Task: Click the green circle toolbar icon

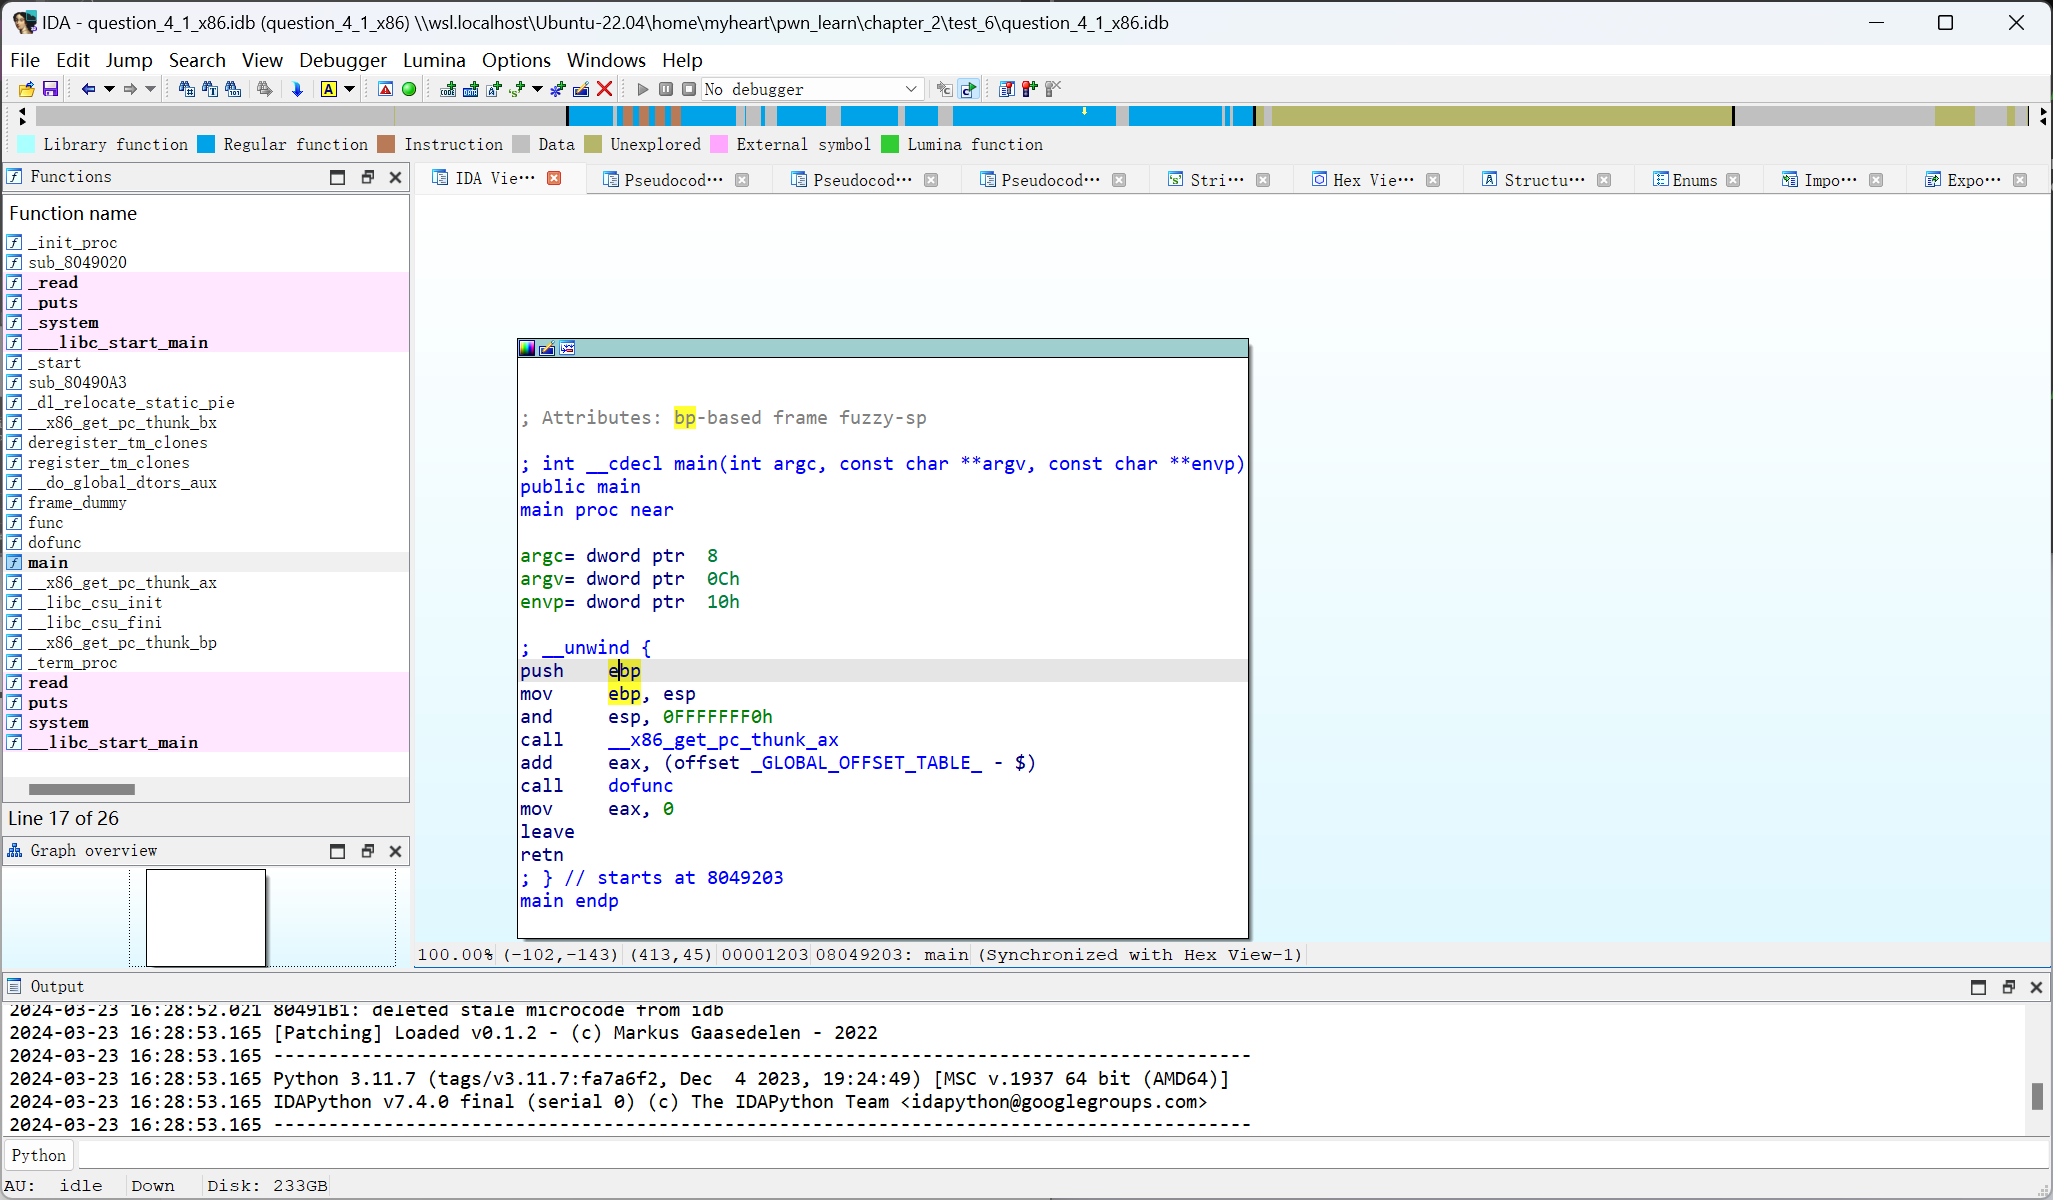Action: tap(409, 89)
